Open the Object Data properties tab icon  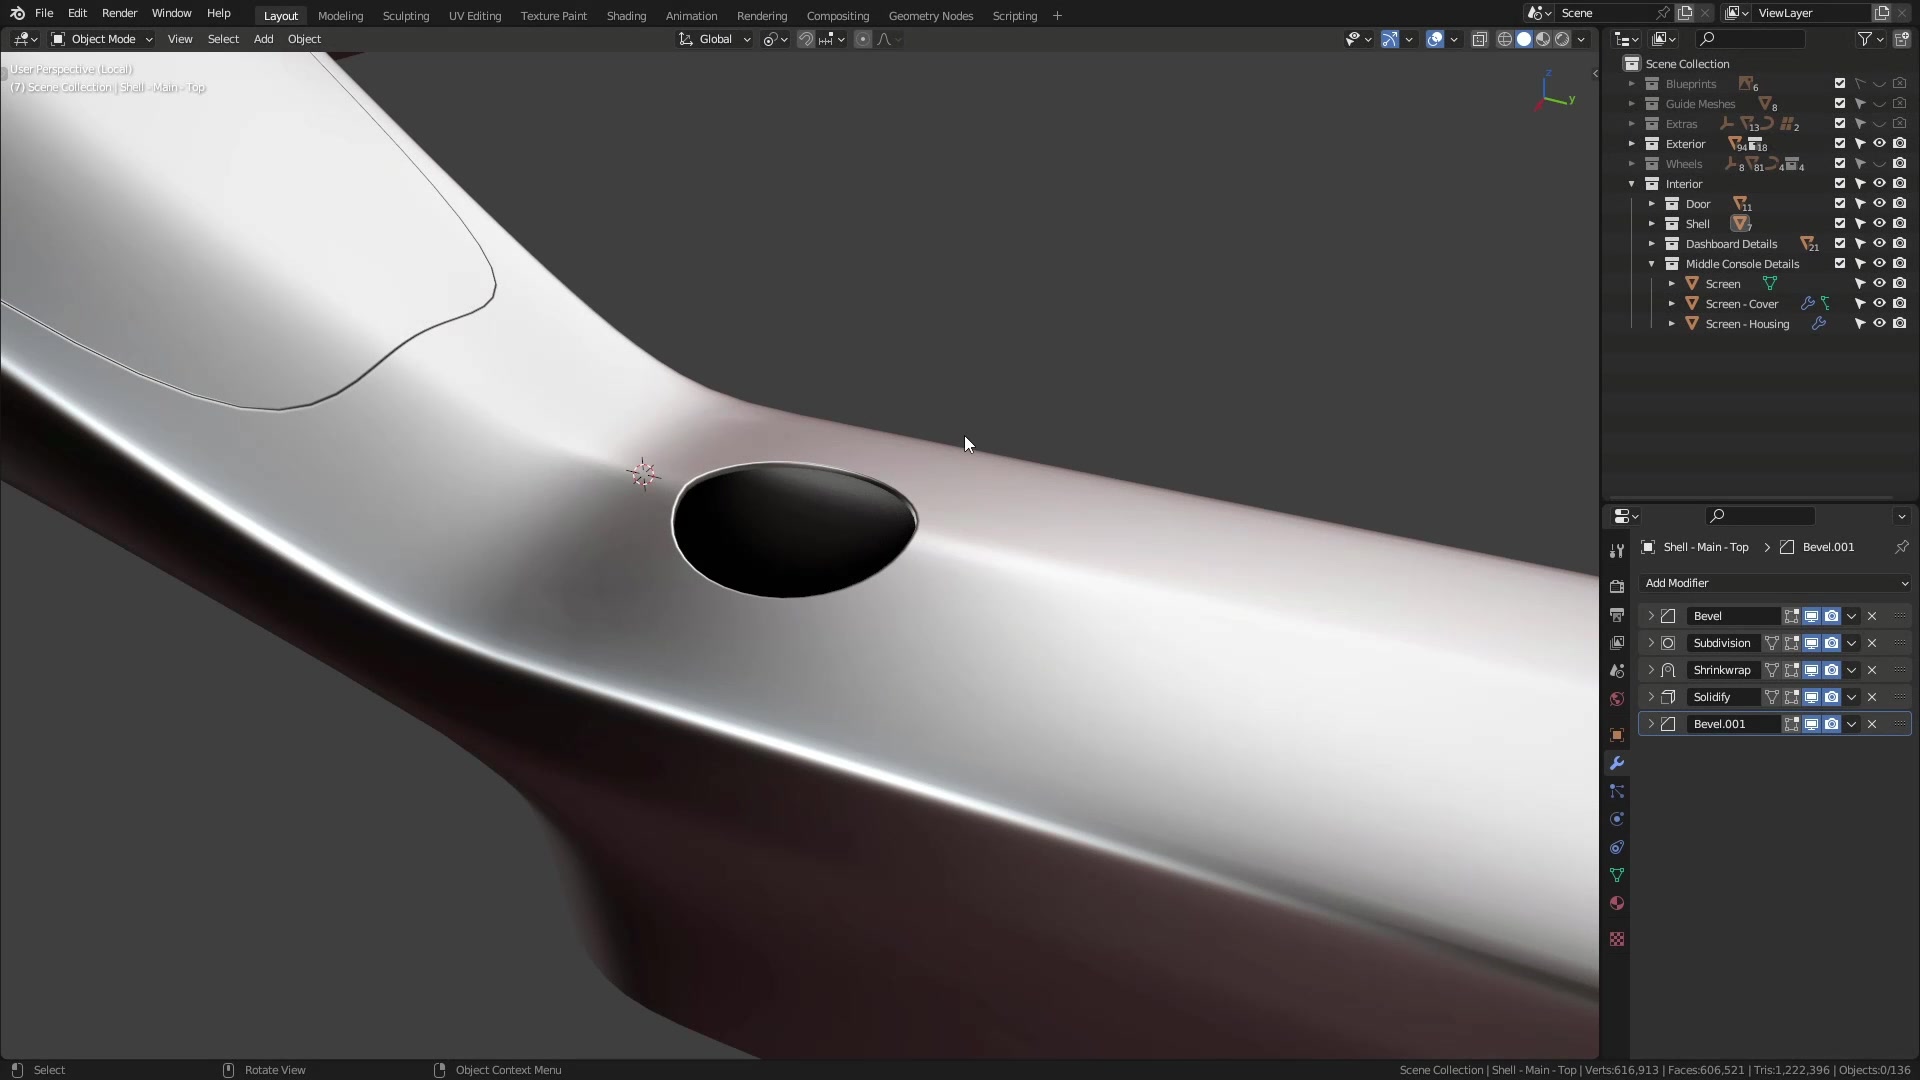click(1617, 875)
